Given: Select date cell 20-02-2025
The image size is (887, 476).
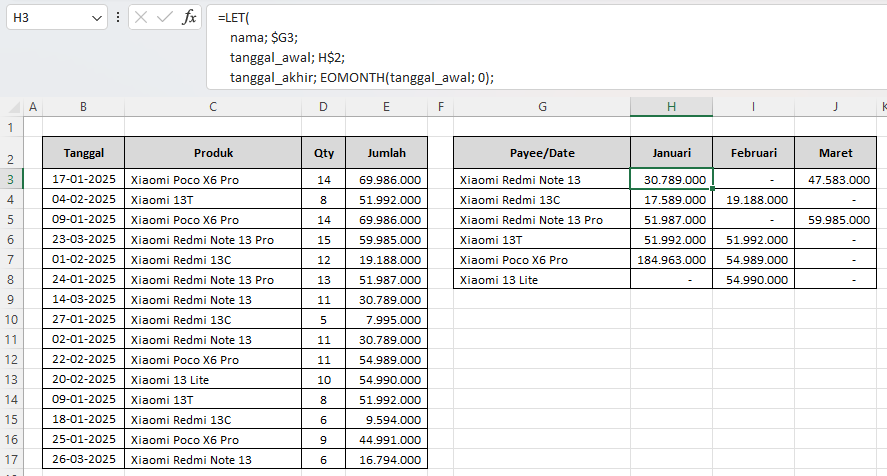Looking at the screenshot, I should [x=84, y=379].
